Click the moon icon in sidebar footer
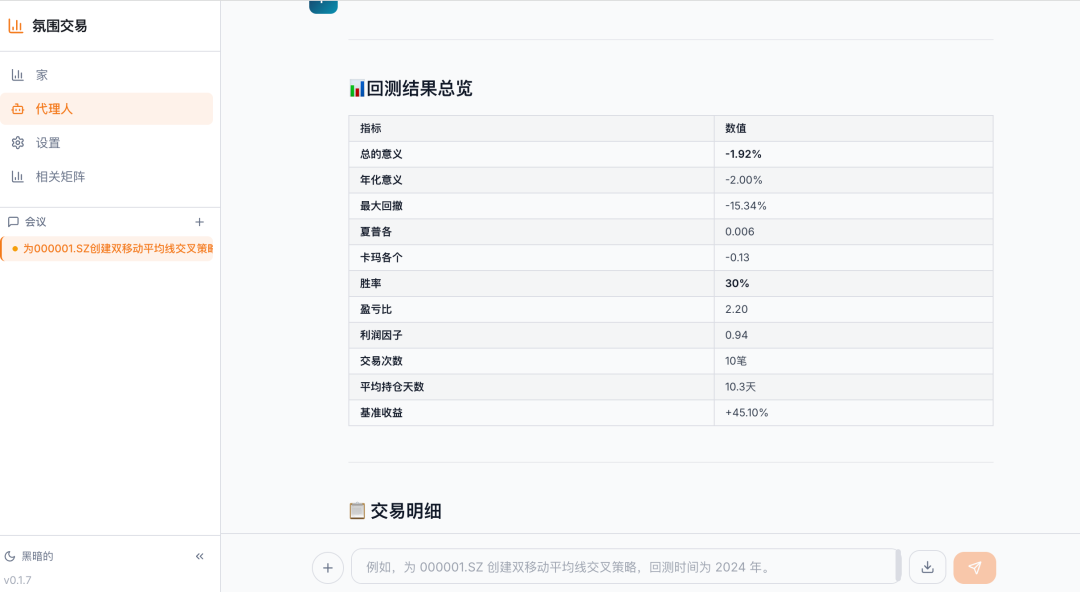This screenshot has height=592, width=1080. (10, 556)
